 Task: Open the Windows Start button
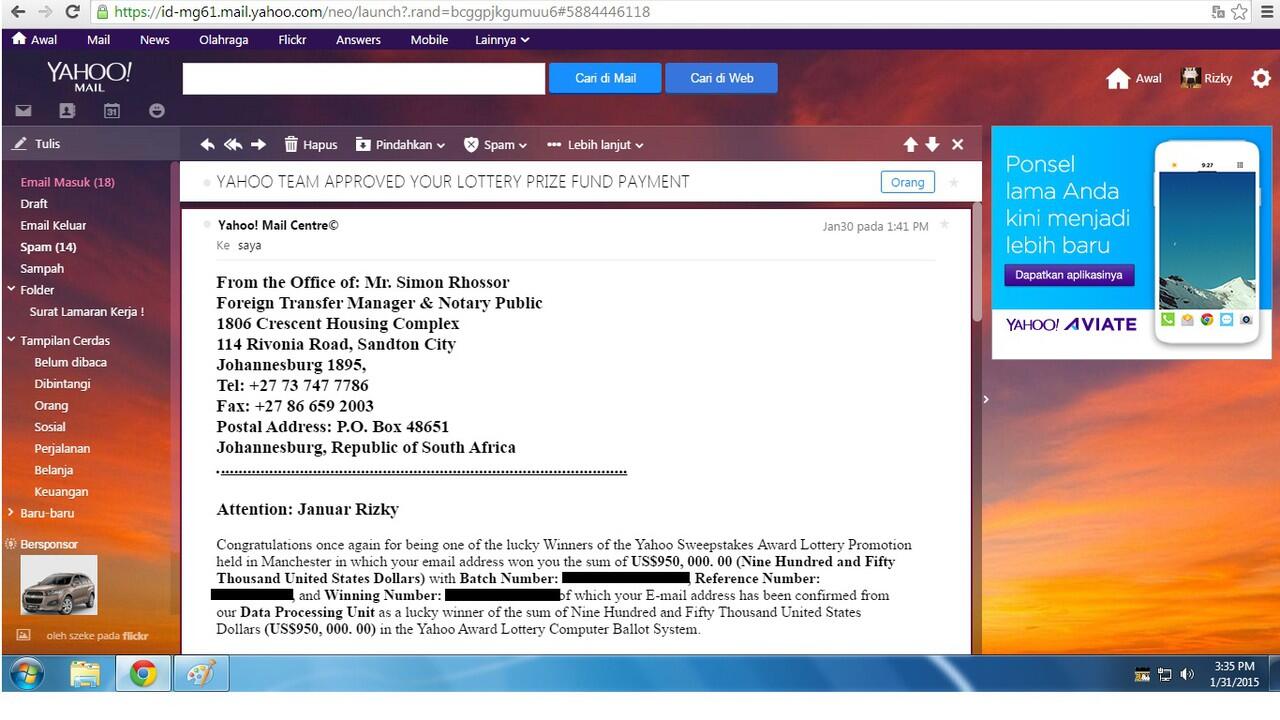point(27,675)
